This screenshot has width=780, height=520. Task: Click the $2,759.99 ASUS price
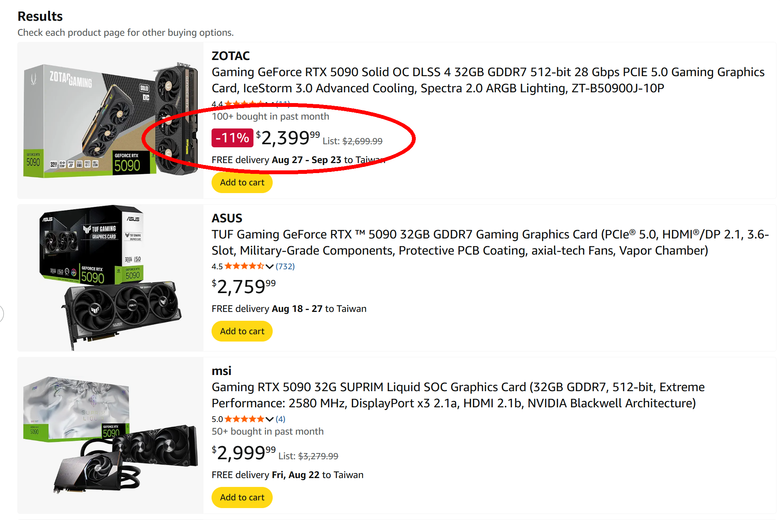click(244, 287)
